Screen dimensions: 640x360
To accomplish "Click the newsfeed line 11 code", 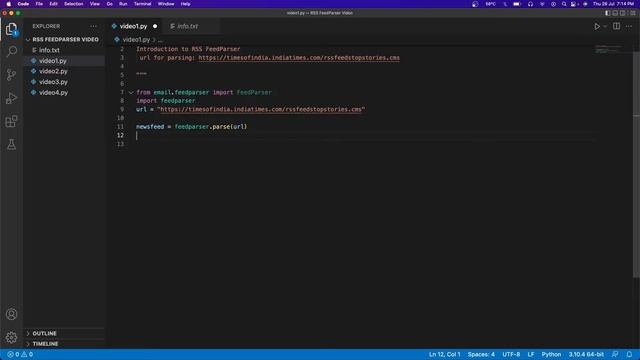I will (191, 127).
